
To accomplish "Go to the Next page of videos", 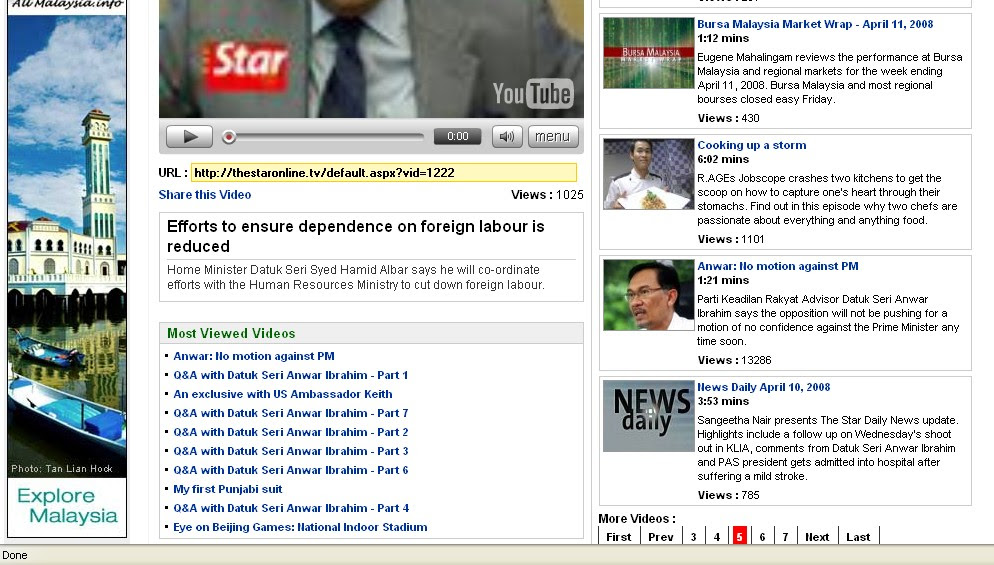I will [817, 536].
